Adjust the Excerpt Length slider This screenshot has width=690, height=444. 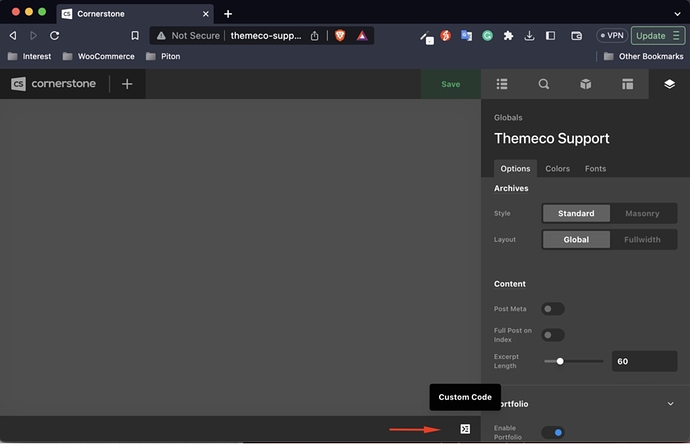coord(560,361)
